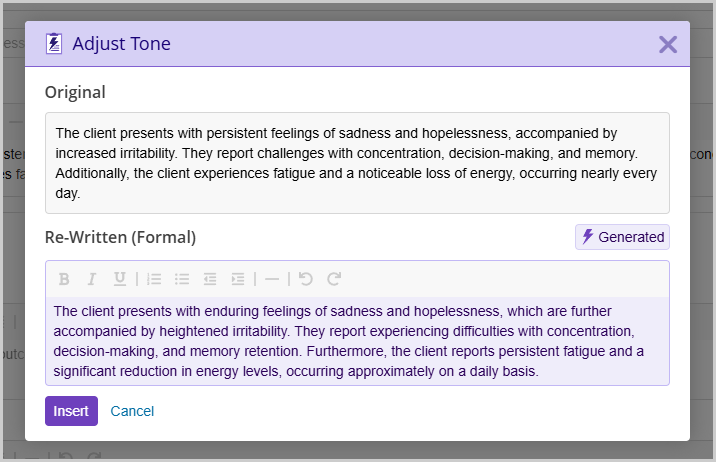Image resolution: width=716 pixels, height=462 pixels.
Task: Click the Adjust Tone dialog title
Action: 121,44
